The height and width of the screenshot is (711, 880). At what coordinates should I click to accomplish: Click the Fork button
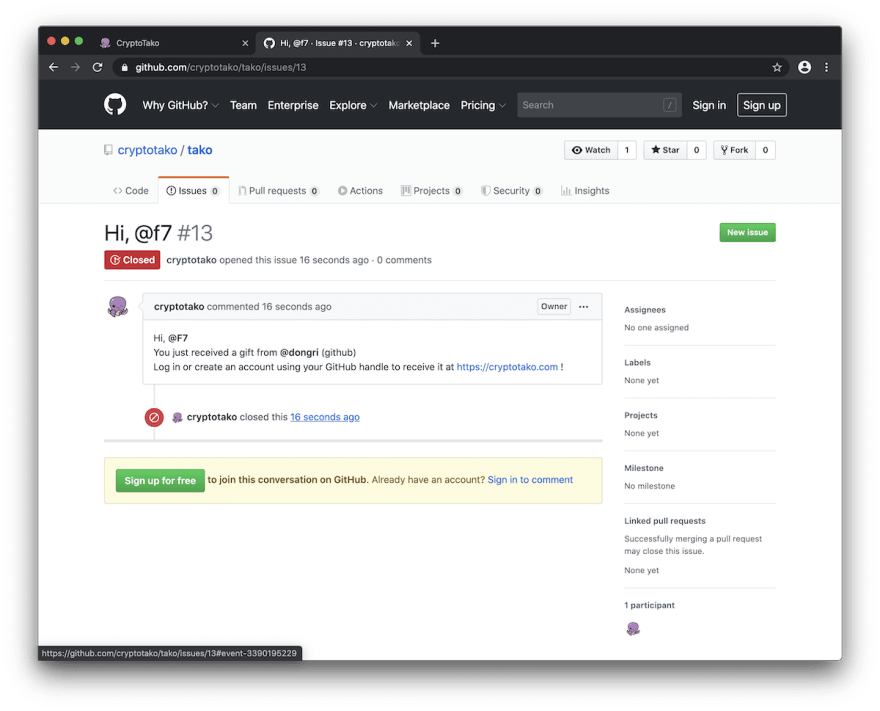pos(735,150)
